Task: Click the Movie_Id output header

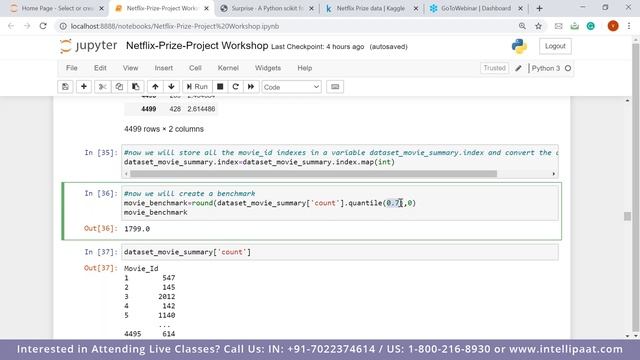Action: (141, 269)
